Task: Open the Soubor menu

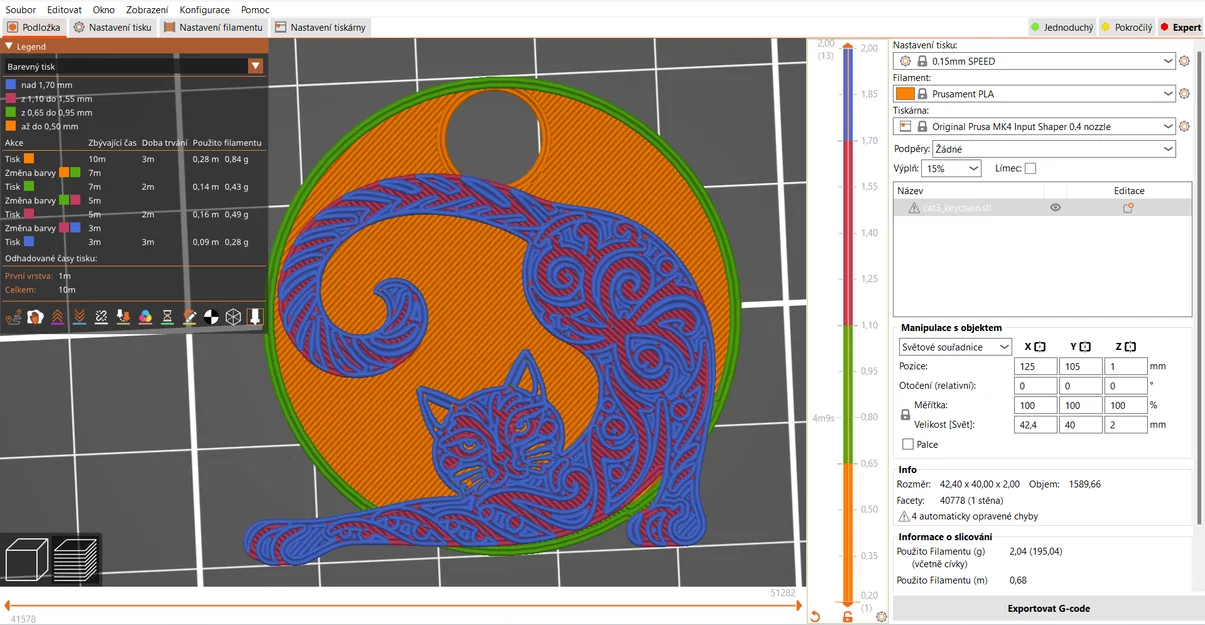Action: click(20, 9)
